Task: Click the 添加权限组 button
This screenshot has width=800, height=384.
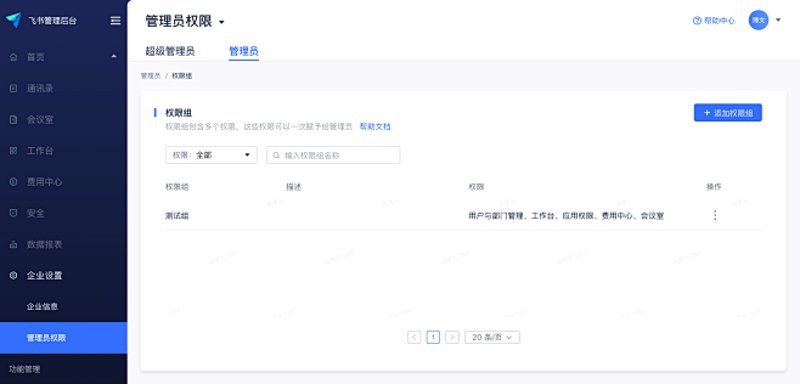Action: tap(728, 113)
